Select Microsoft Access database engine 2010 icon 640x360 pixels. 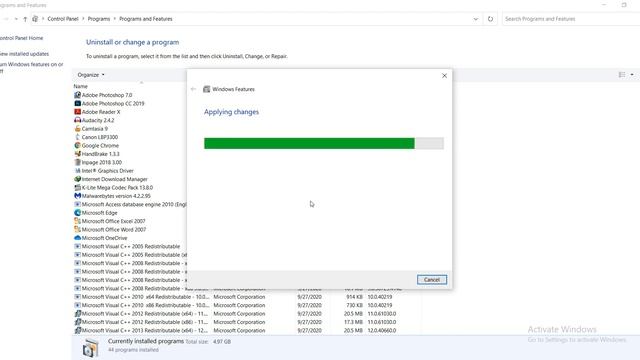(x=78, y=204)
